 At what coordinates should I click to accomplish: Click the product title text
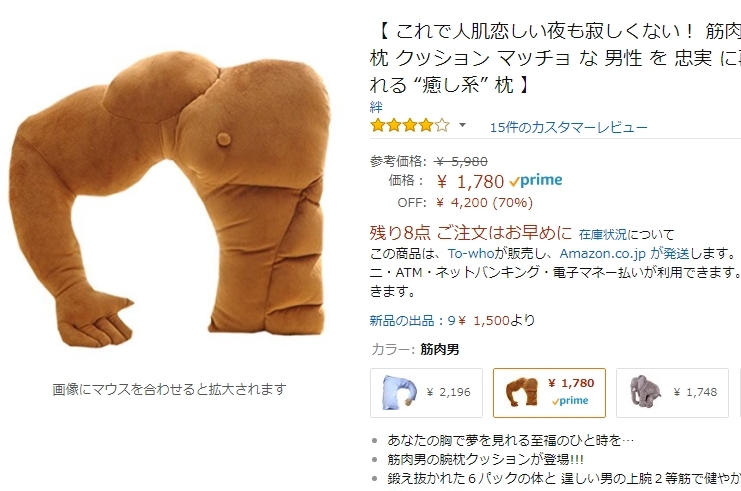click(x=555, y=58)
